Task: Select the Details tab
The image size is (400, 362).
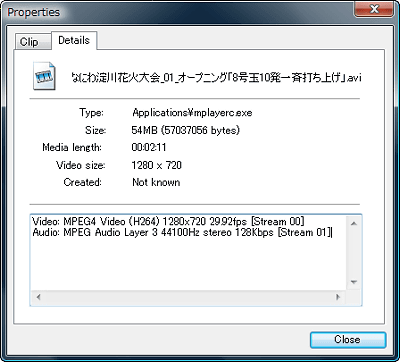Action: point(74,41)
